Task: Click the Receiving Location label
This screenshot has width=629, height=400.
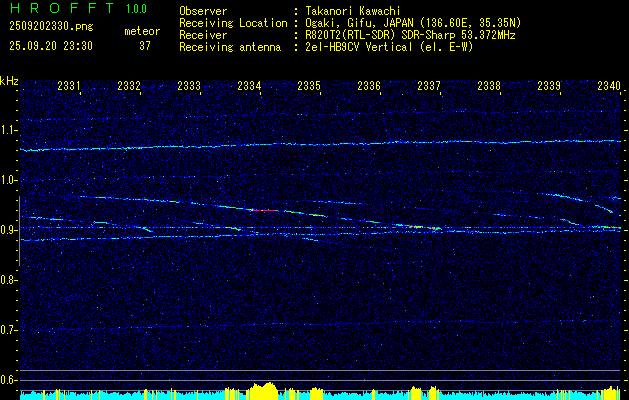Action: pos(233,23)
